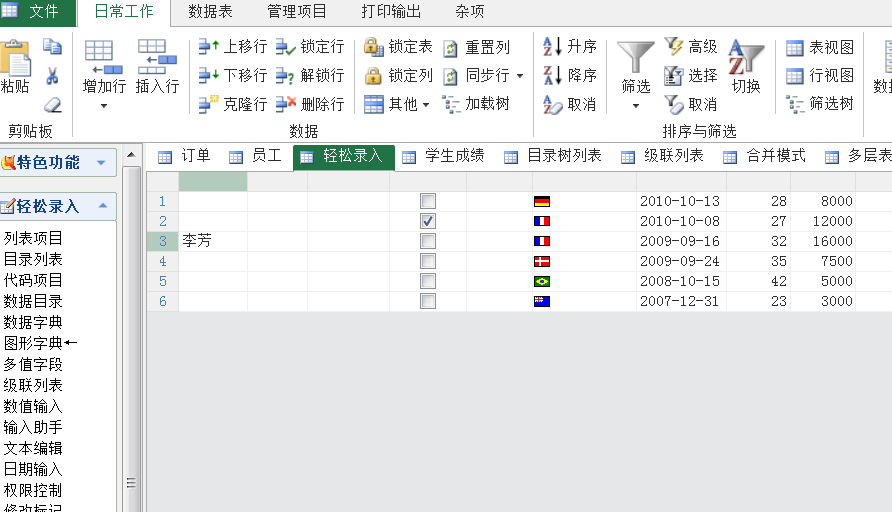Image resolution: width=892 pixels, height=512 pixels.
Task: Click the cut (scissors) icon
Action: [x=53, y=76]
